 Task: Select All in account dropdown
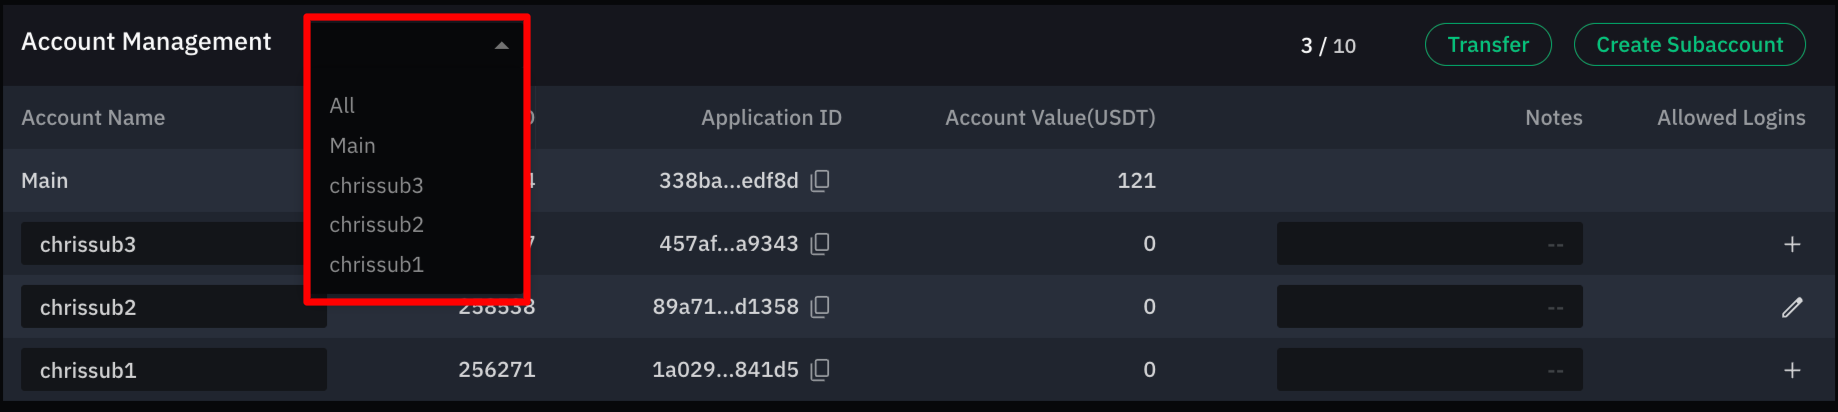pyautogui.click(x=342, y=106)
